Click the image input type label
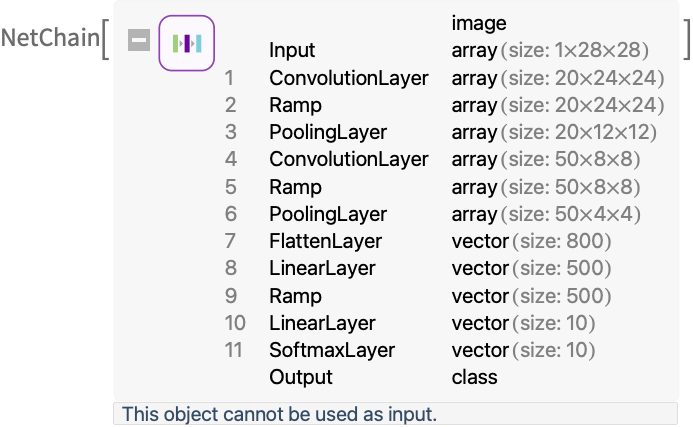693x427 pixels. [479, 23]
